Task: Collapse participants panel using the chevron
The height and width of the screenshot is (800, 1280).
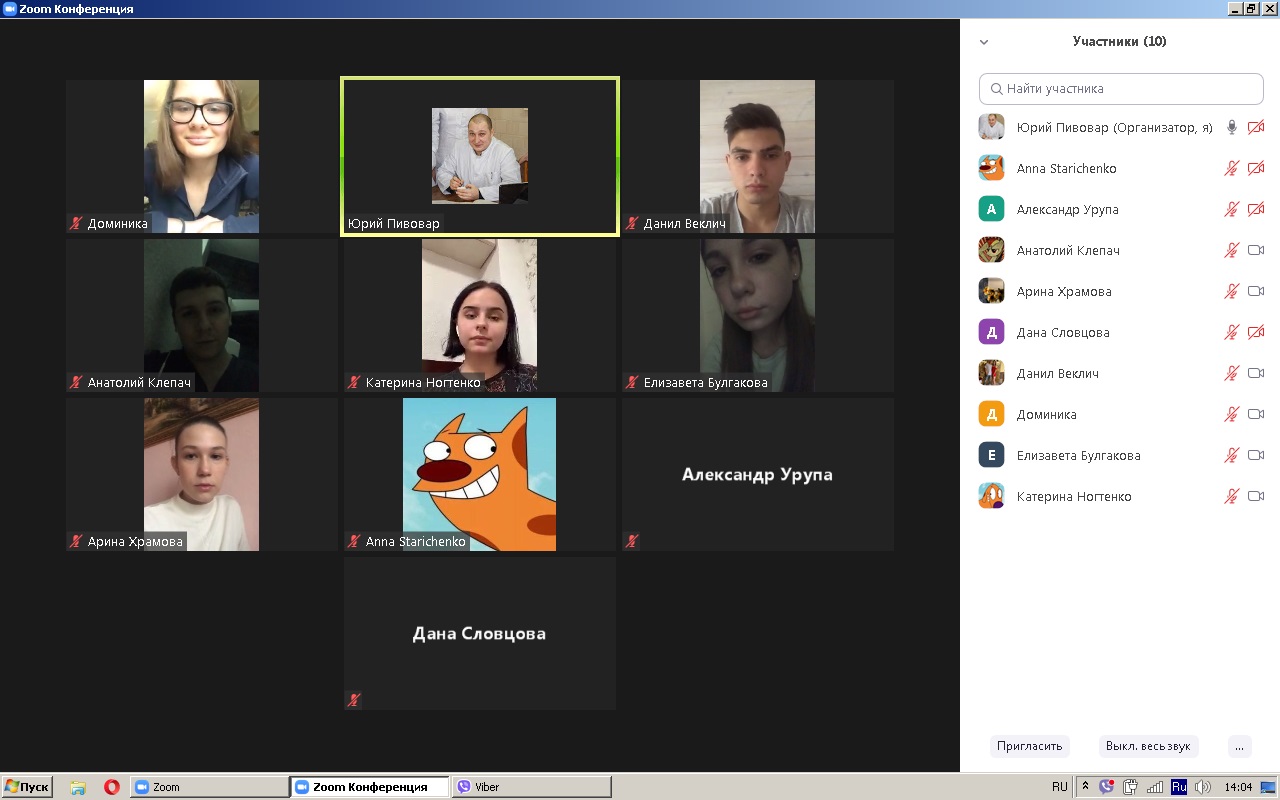Action: [x=984, y=42]
